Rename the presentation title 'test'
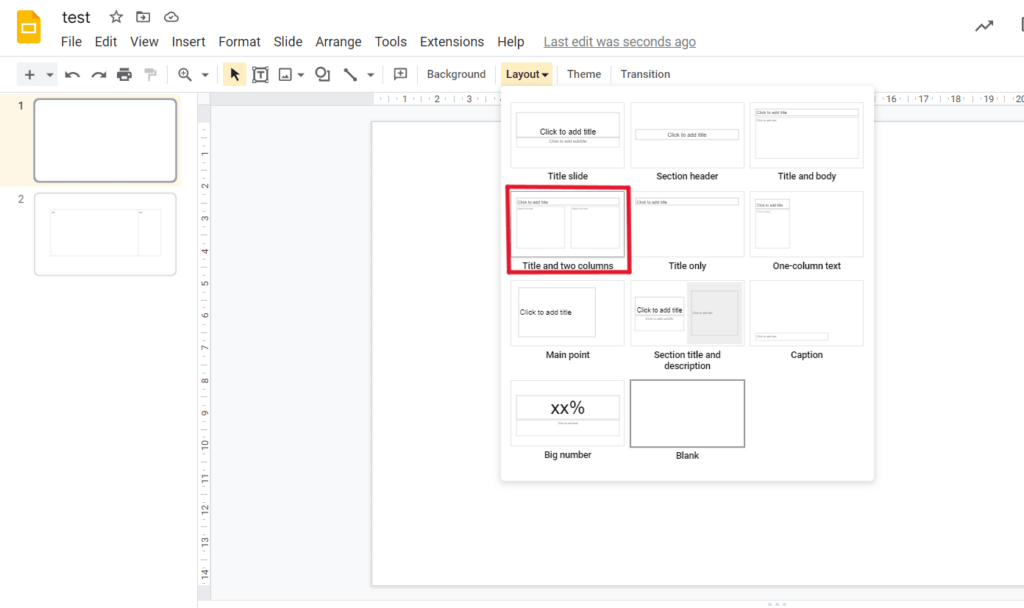This screenshot has width=1024, height=608. pyautogui.click(x=76, y=18)
